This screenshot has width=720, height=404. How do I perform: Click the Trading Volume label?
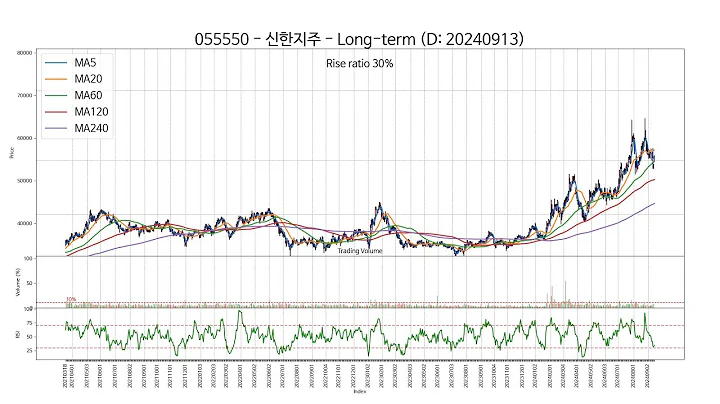point(360,251)
